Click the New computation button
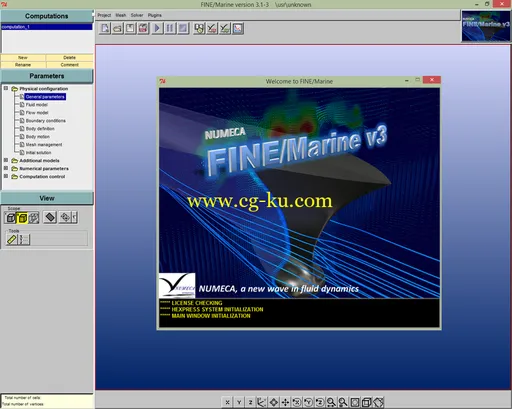This screenshot has width=512, height=409. point(23,57)
